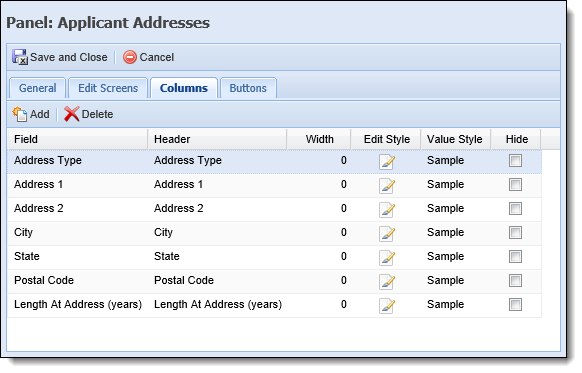The image size is (582, 373).
Task: Click the Field column header
Action: [77, 139]
